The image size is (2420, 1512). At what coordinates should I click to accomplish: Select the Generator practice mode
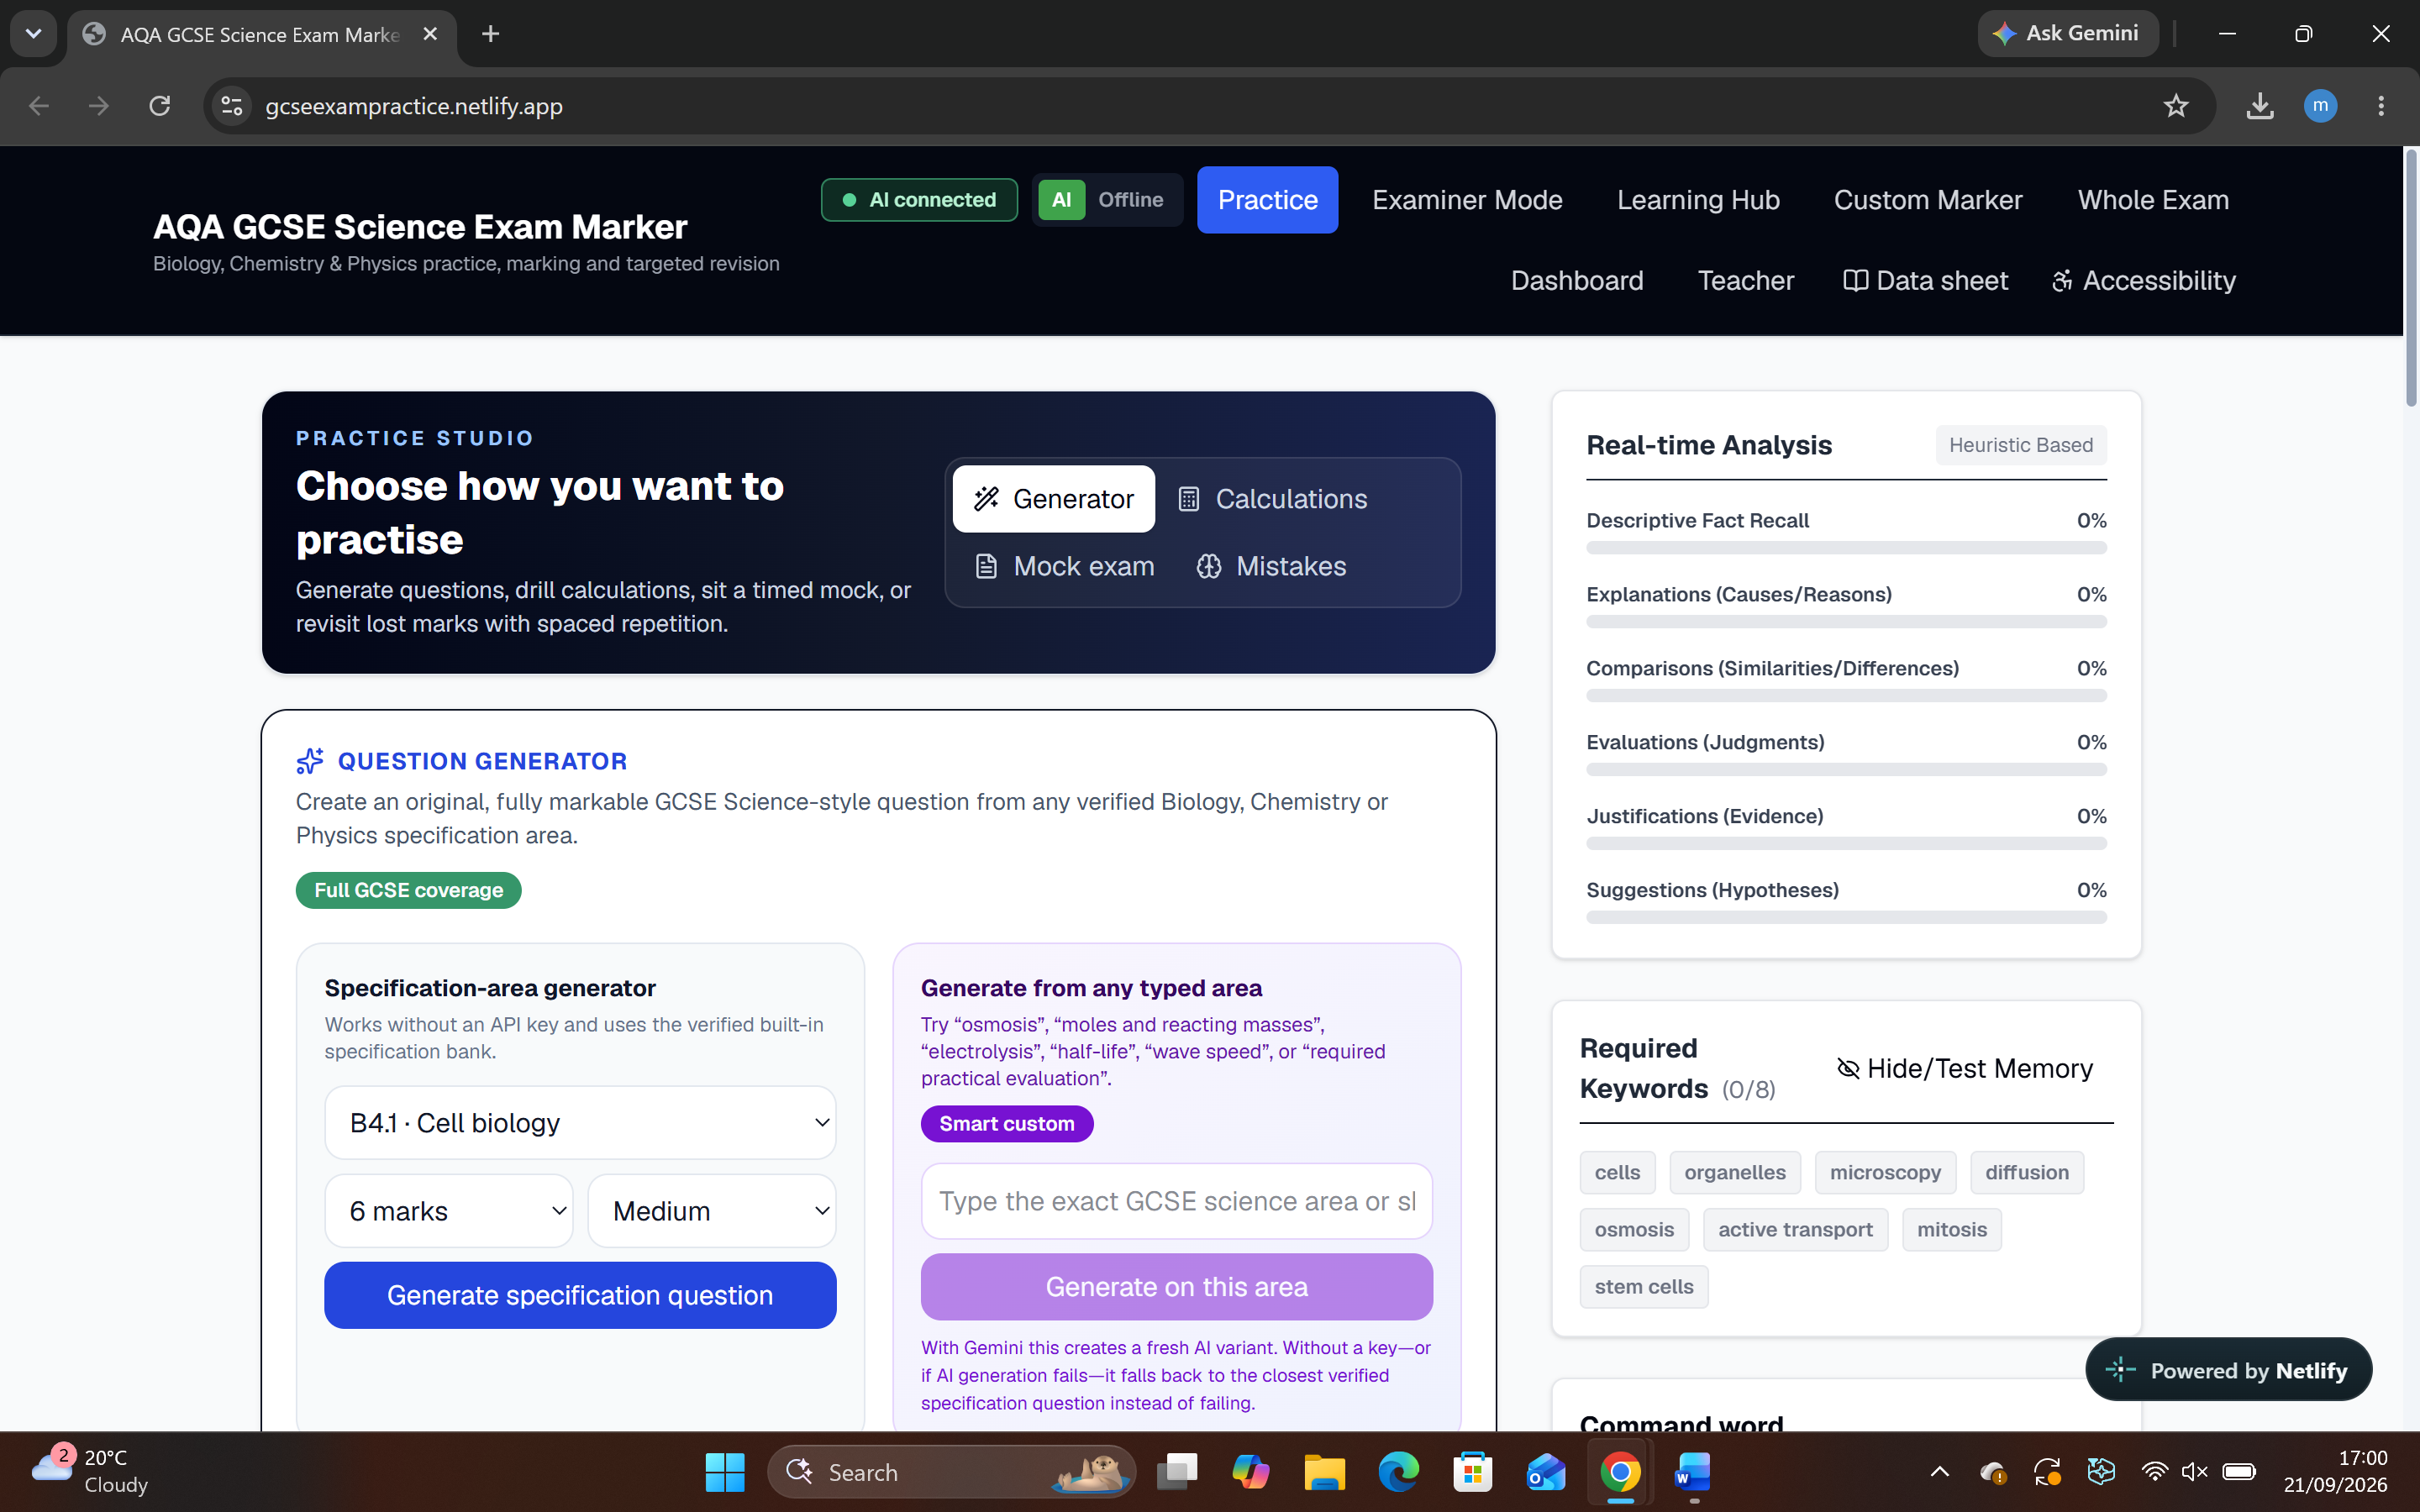1053,498
